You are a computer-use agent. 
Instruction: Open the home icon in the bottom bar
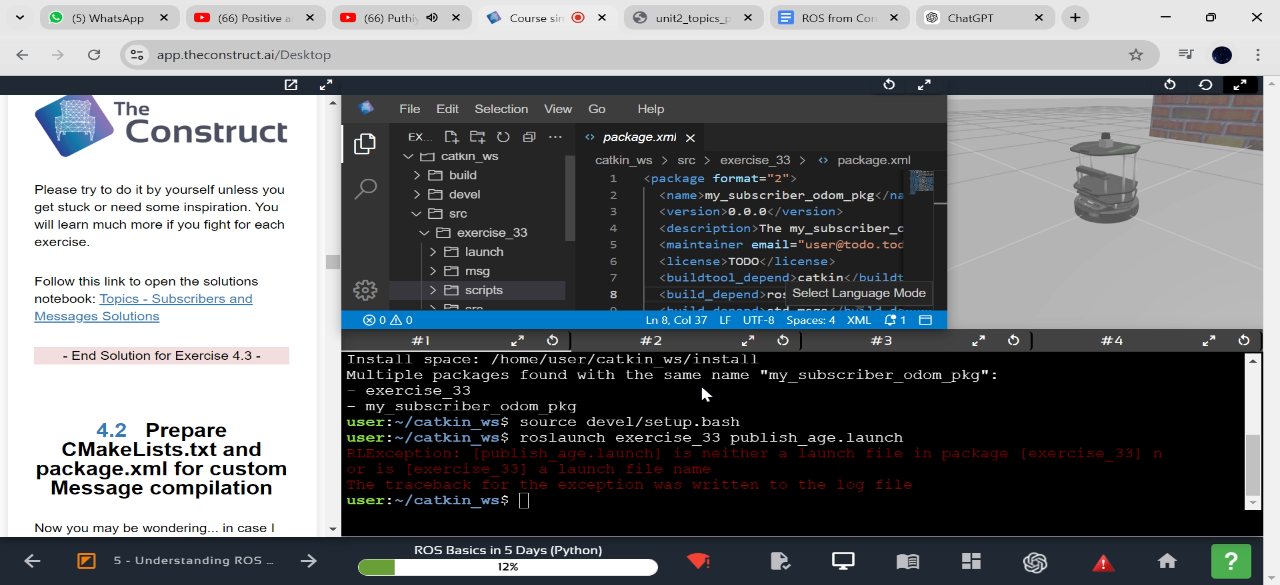[x=1167, y=561]
